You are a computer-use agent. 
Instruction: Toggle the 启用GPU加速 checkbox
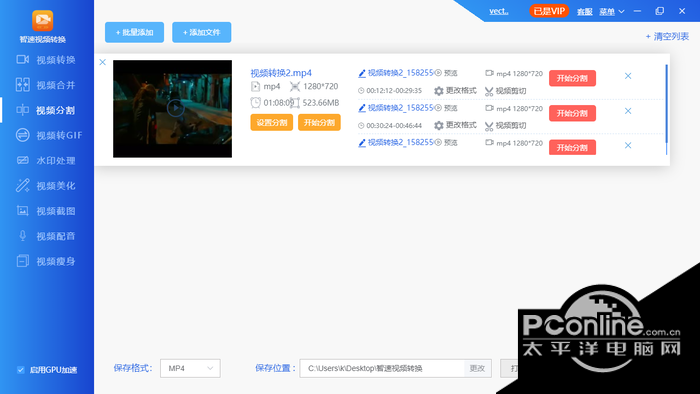[21, 369]
